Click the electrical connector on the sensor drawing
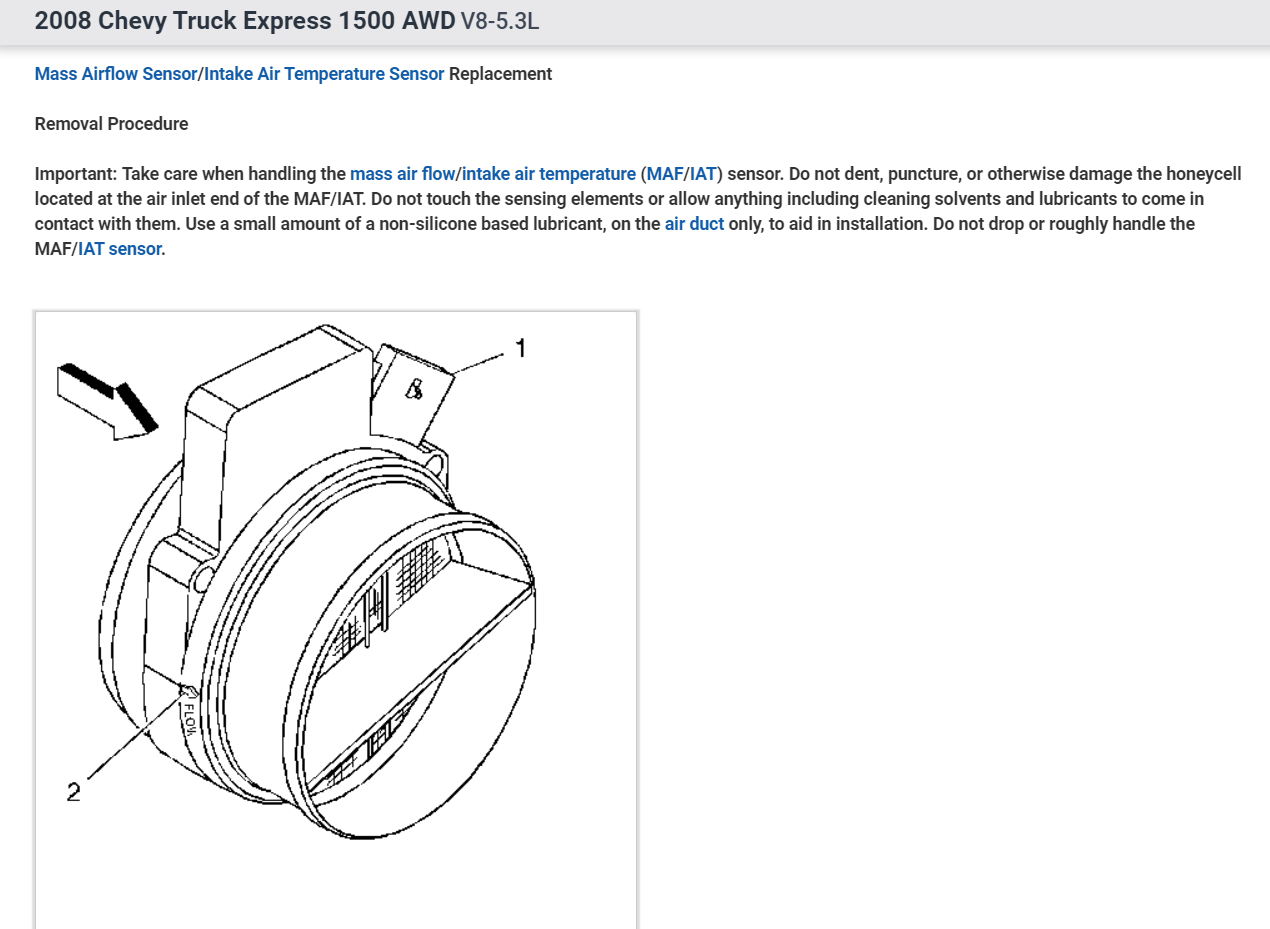Viewport: 1270px width, 929px height. 412,390
